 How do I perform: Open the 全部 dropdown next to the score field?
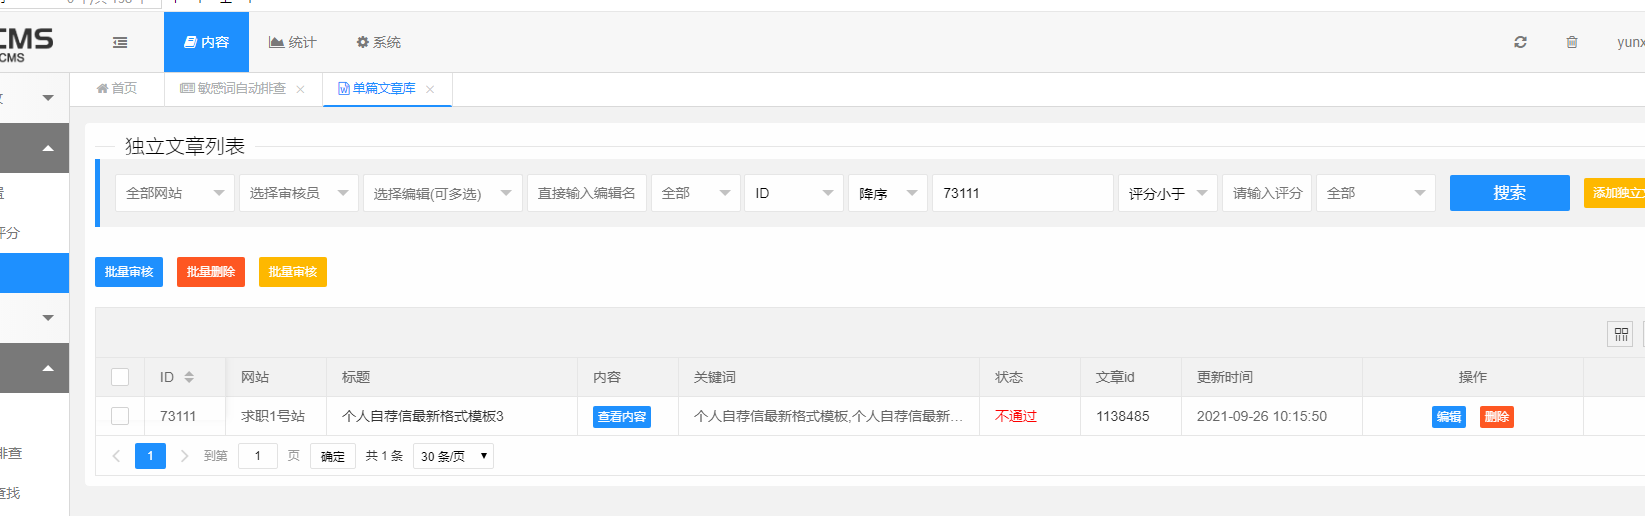click(1375, 193)
